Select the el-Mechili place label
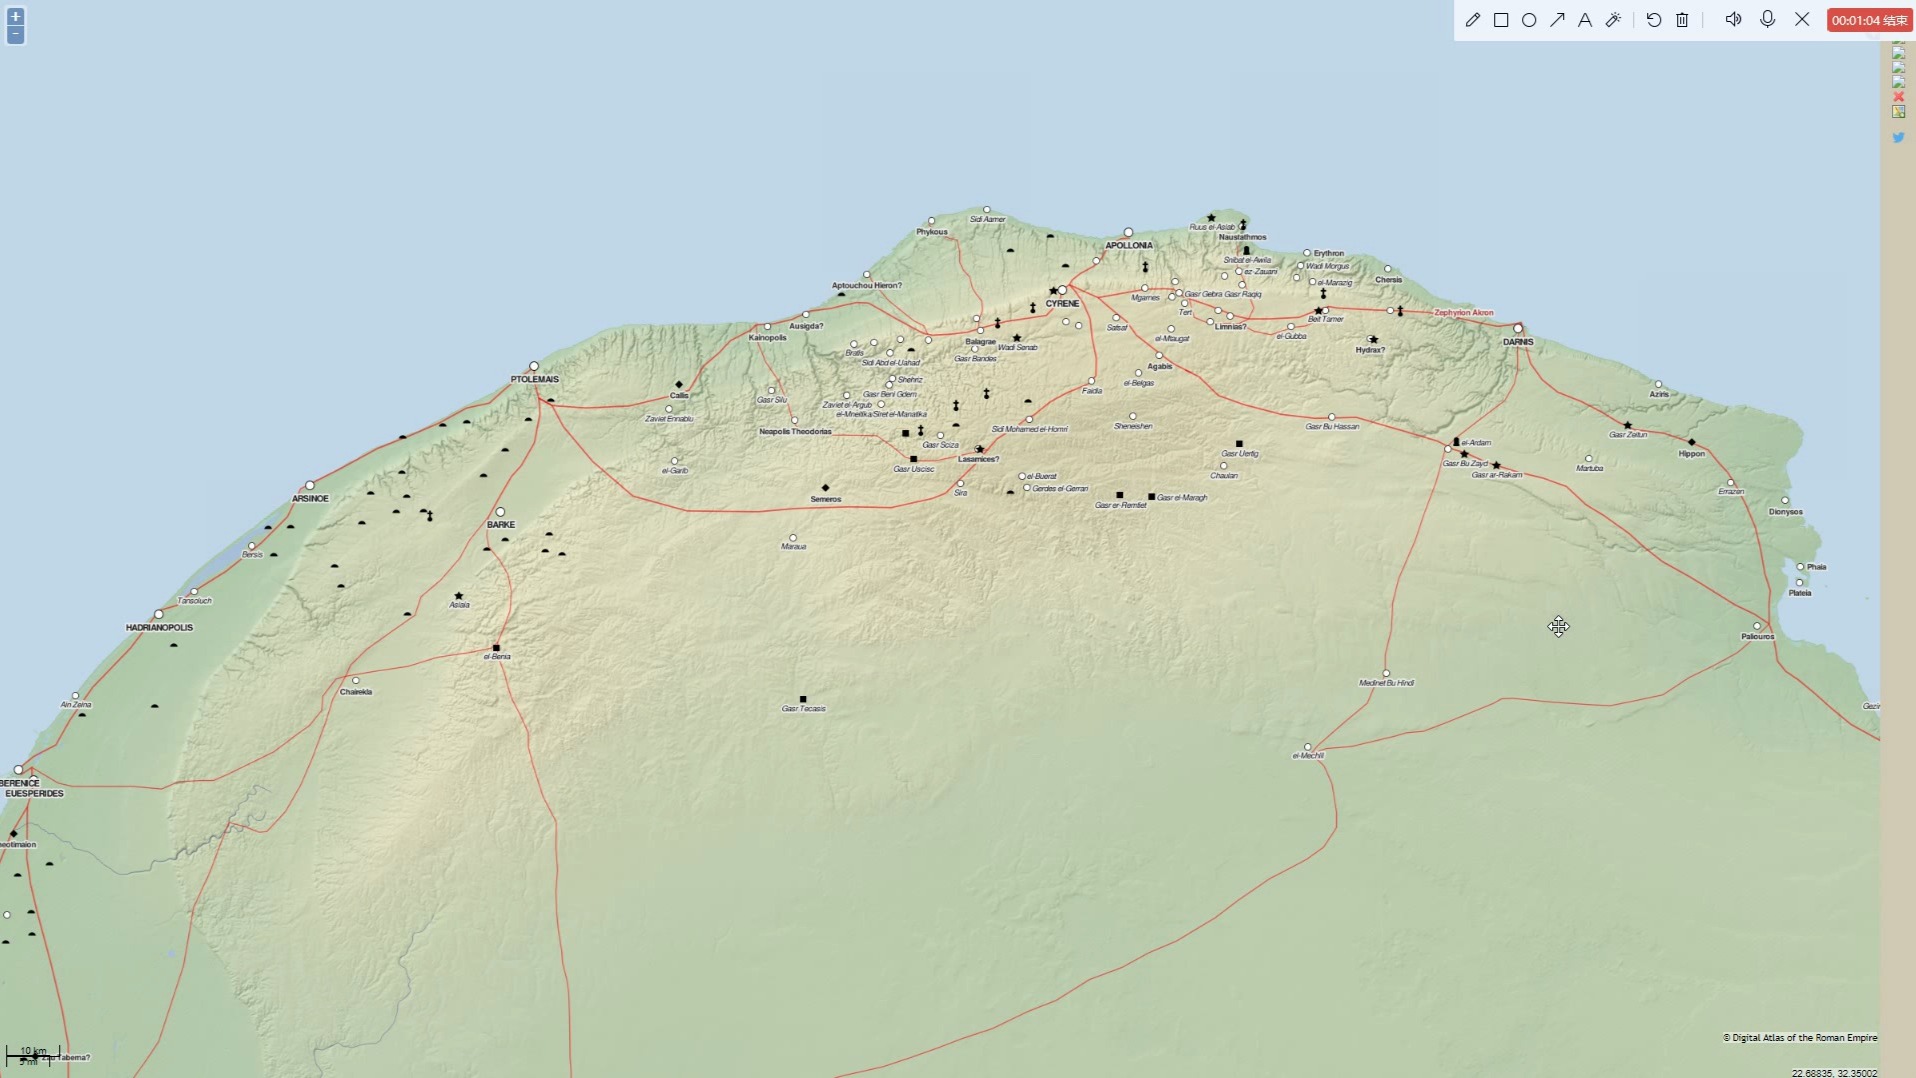This screenshot has height=1078, width=1916. pos(1307,756)
